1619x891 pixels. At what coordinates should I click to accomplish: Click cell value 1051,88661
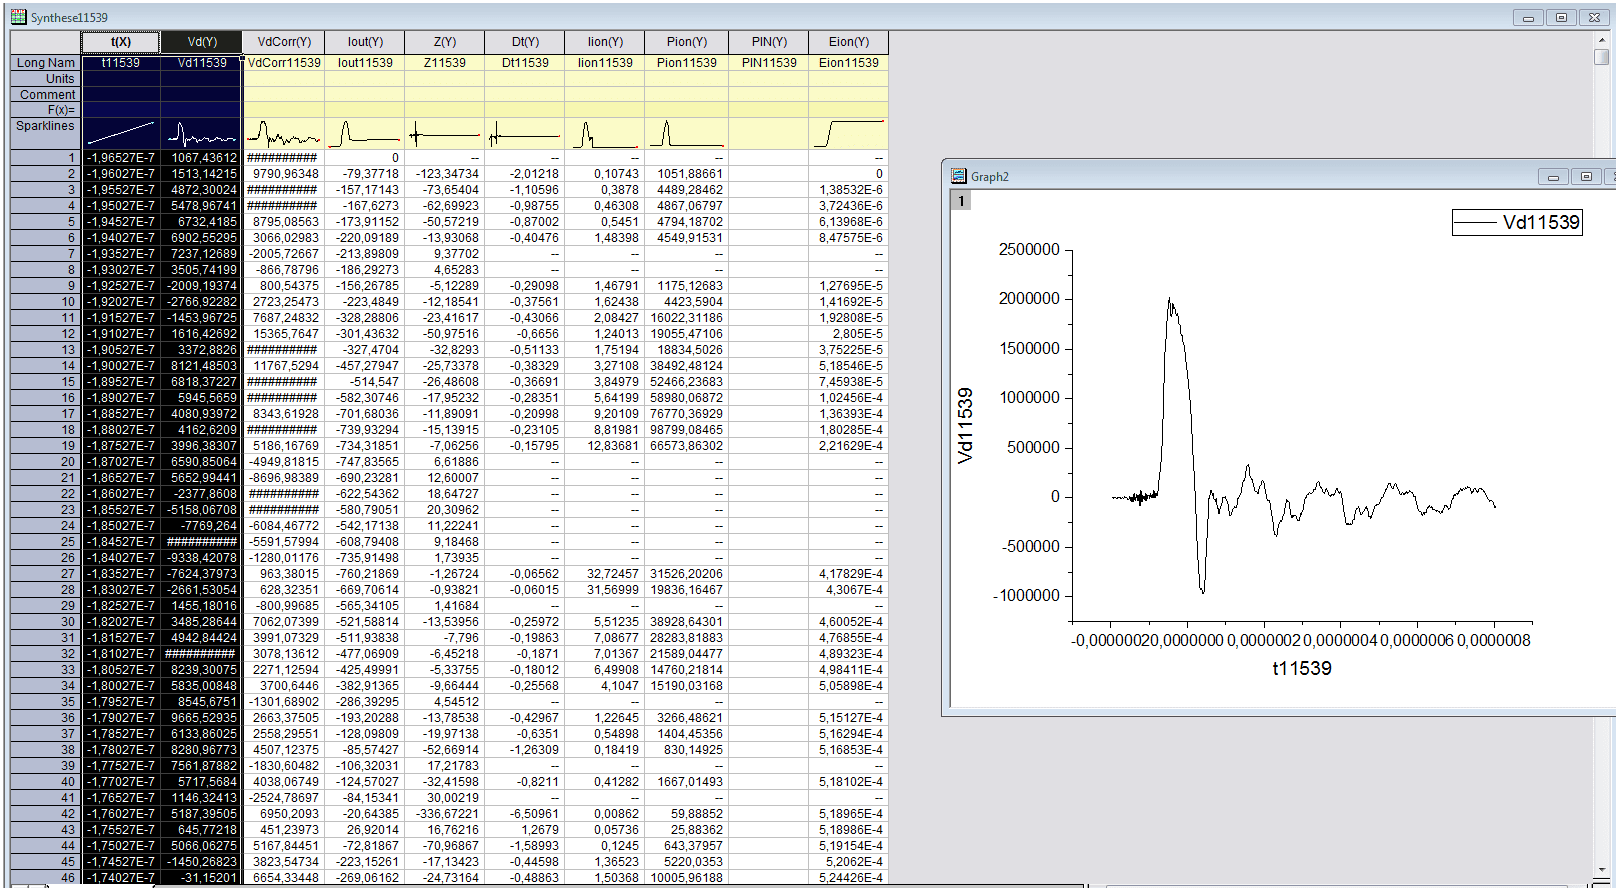pos(687,174)
